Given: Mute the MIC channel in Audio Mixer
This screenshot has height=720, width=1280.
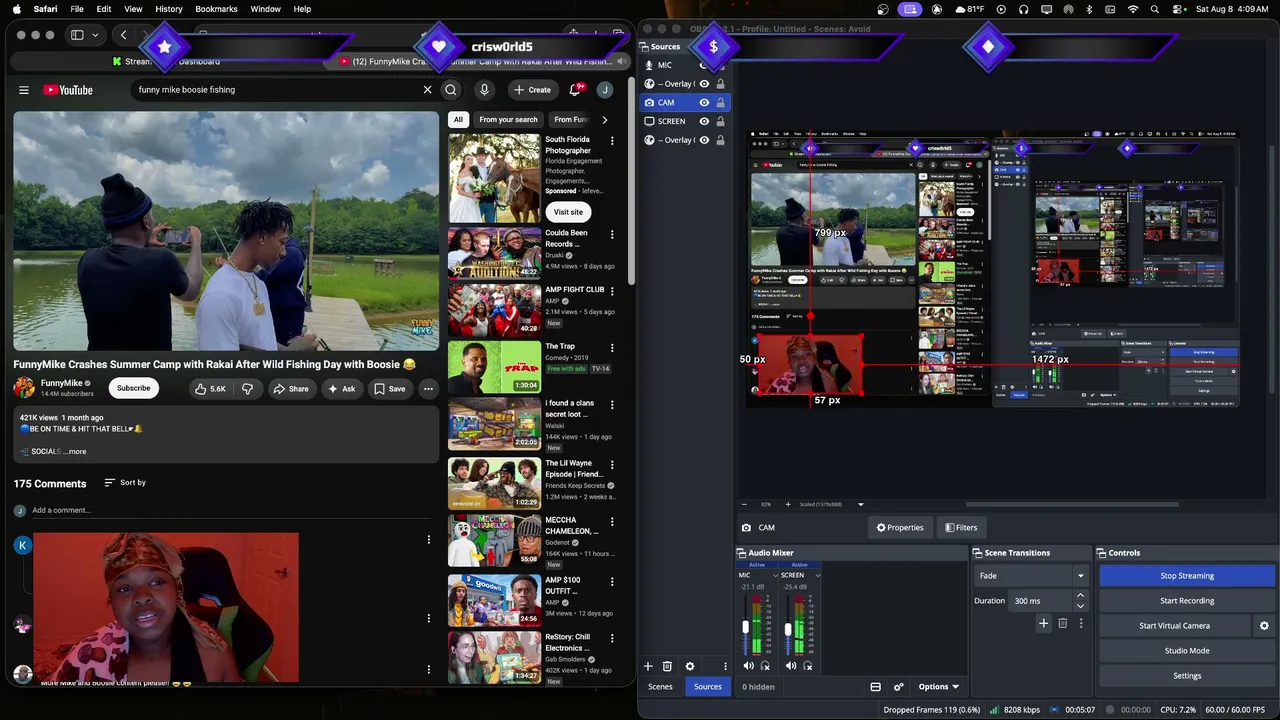Looking at the screenshot, I should pos(748,666).
